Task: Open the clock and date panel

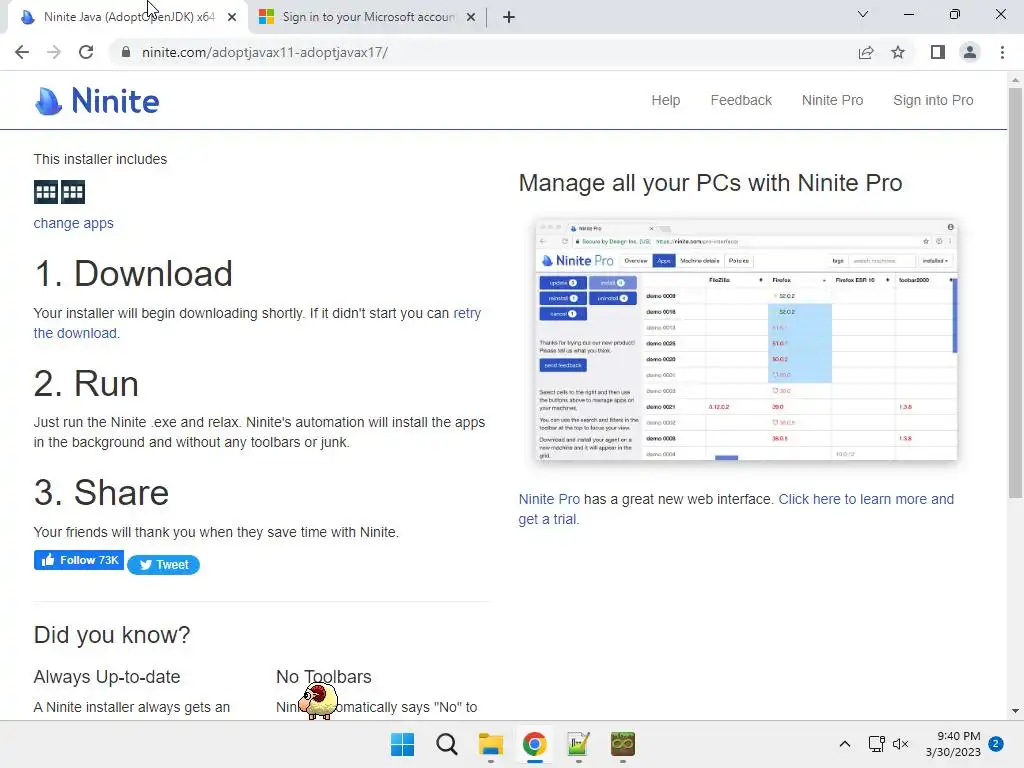Action: (953, 744)
